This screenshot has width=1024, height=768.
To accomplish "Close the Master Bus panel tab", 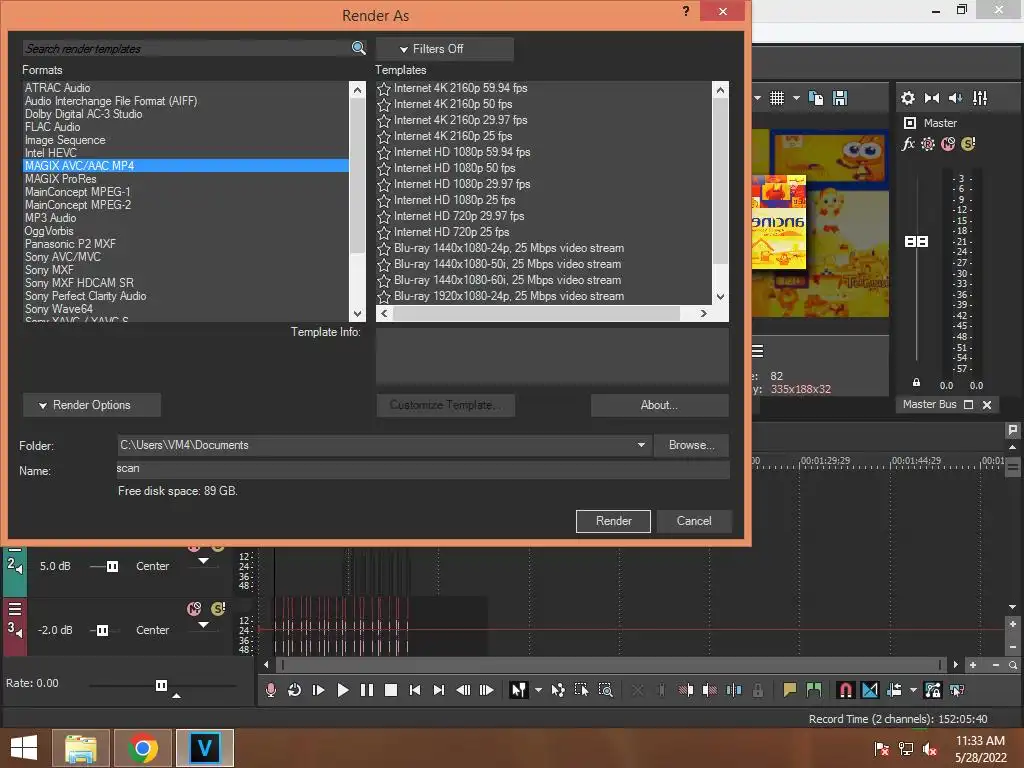I will 987,405.
